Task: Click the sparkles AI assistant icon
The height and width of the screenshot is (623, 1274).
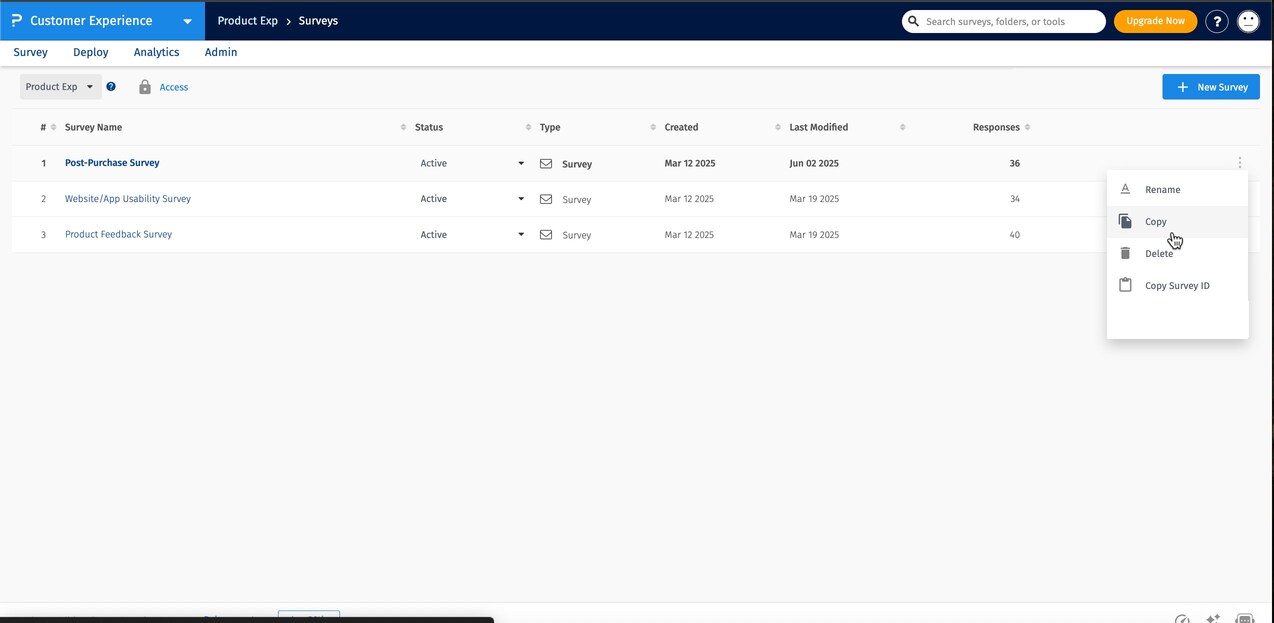Action: 1213,620
